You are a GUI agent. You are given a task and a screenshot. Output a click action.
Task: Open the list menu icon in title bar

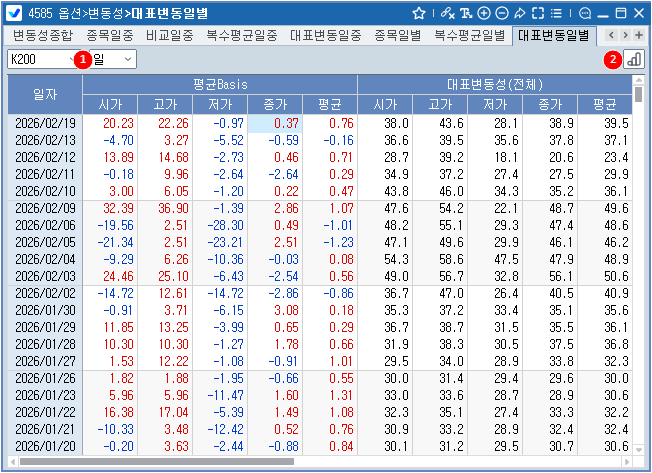556,13
